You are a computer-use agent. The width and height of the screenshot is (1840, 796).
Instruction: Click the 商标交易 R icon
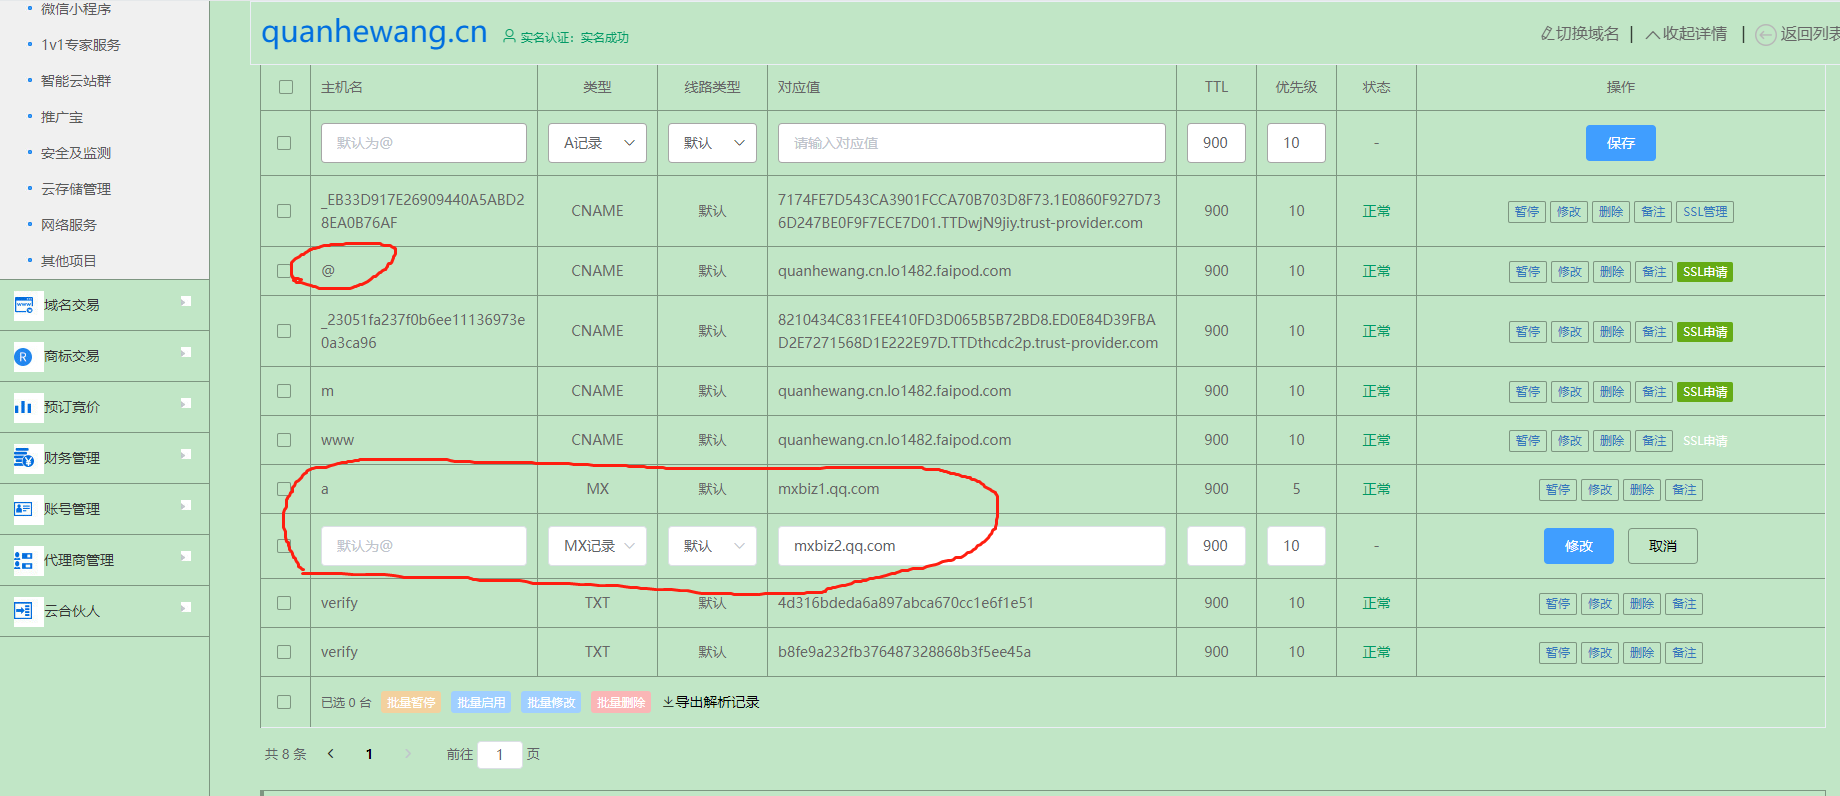(24, 356)
